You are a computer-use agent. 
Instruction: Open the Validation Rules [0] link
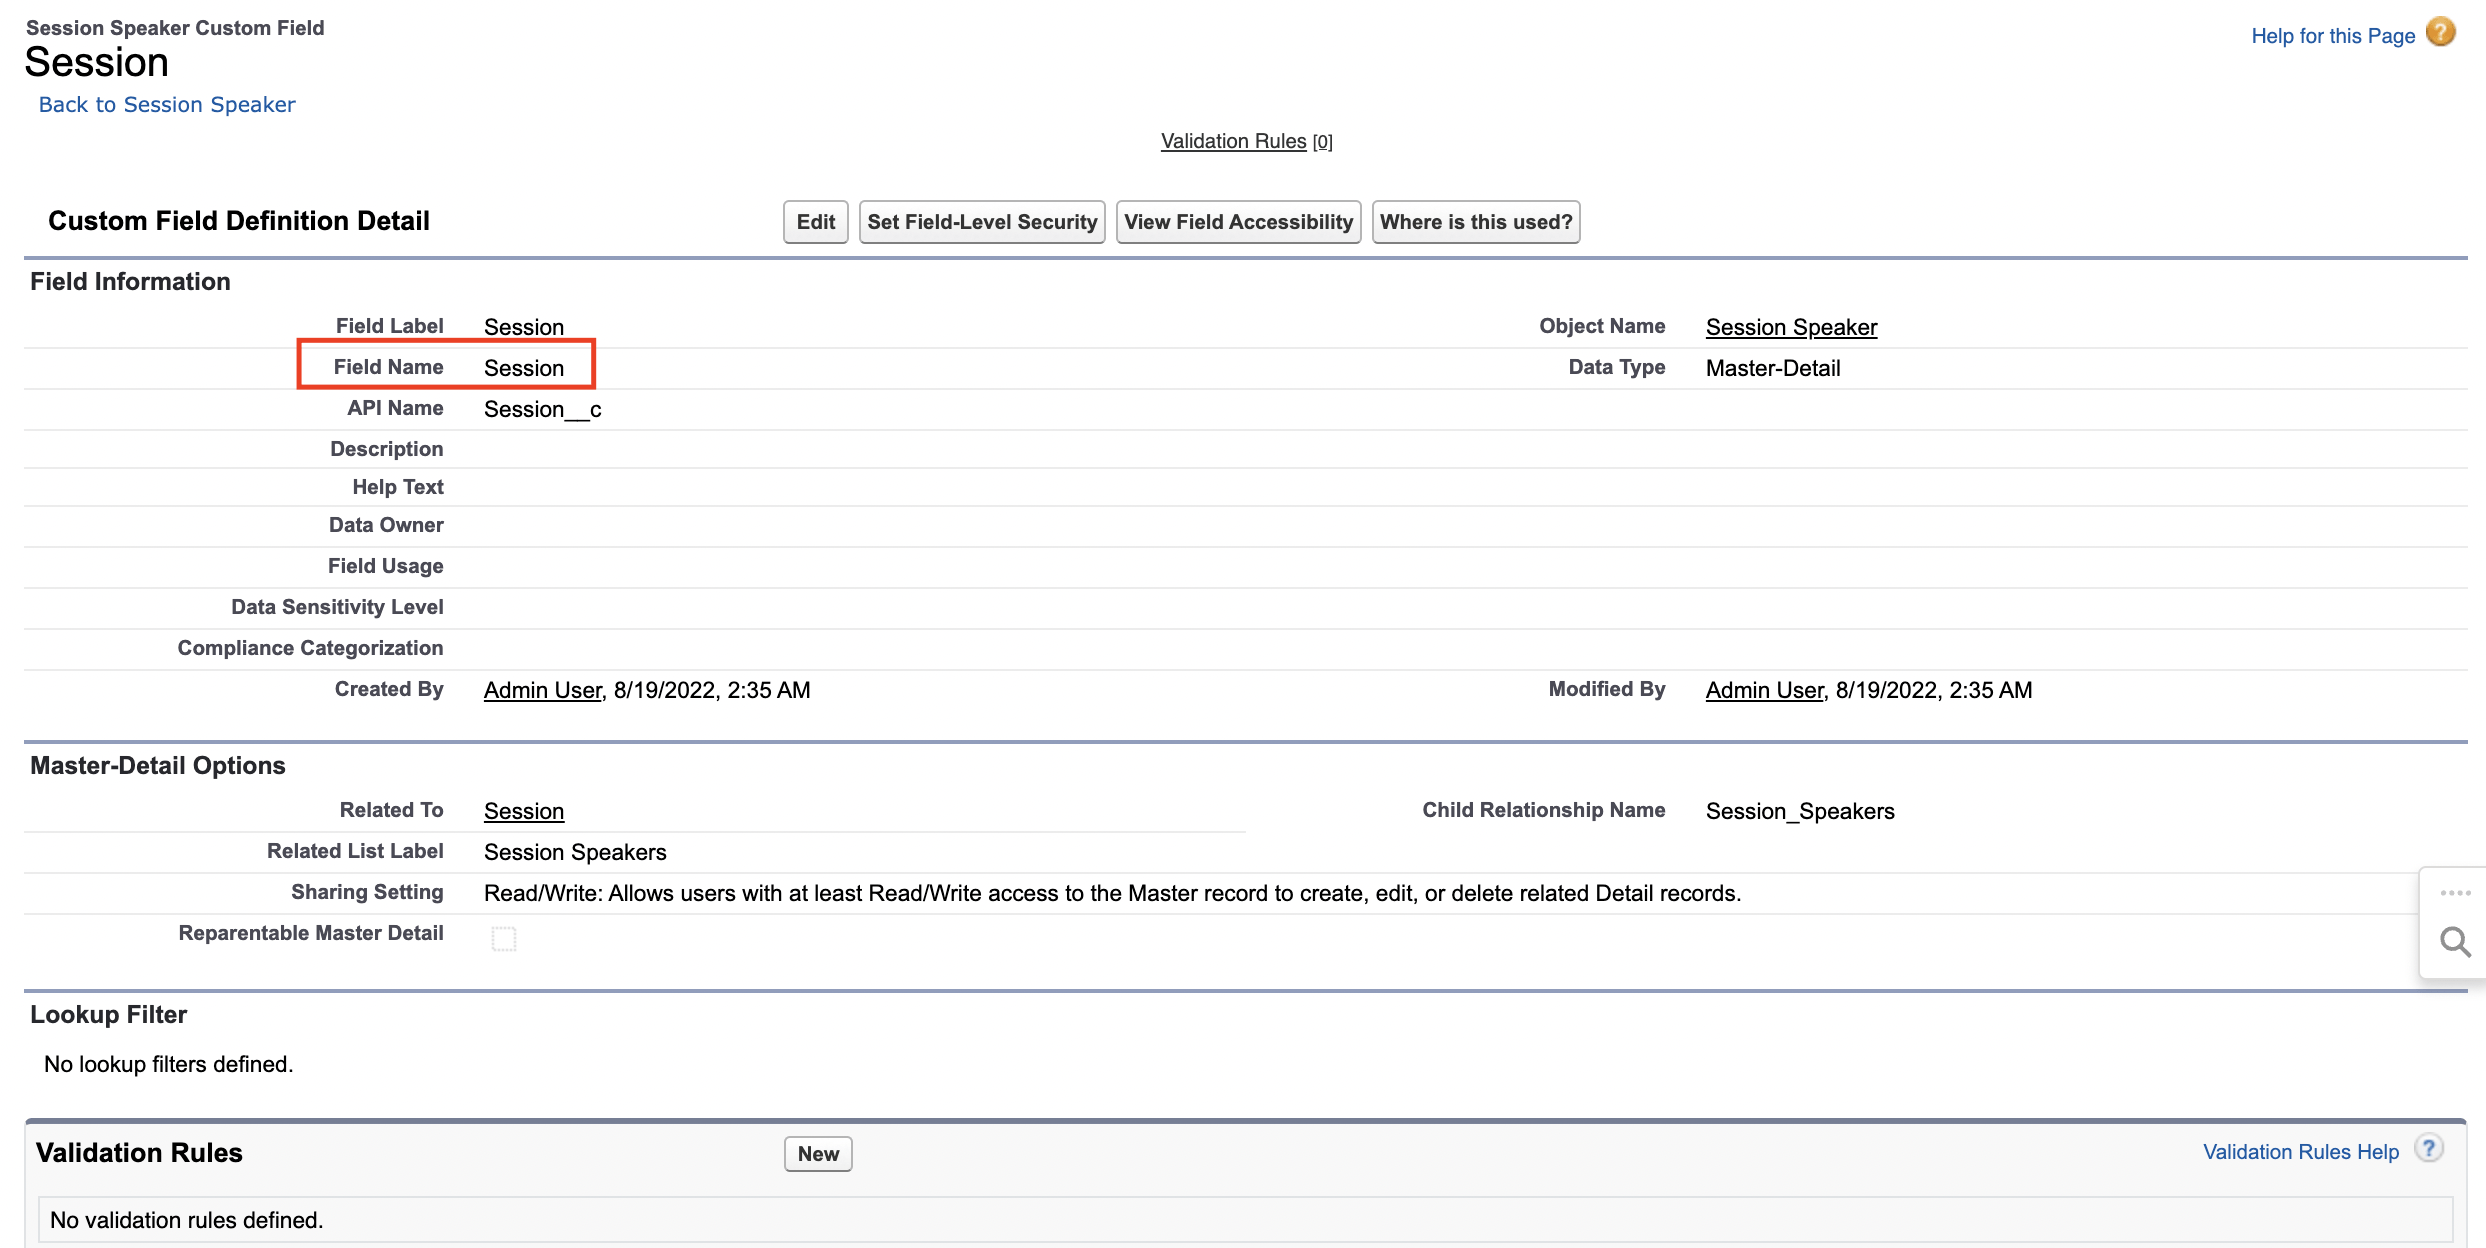pyautogui.click(x=1232, y=141)
